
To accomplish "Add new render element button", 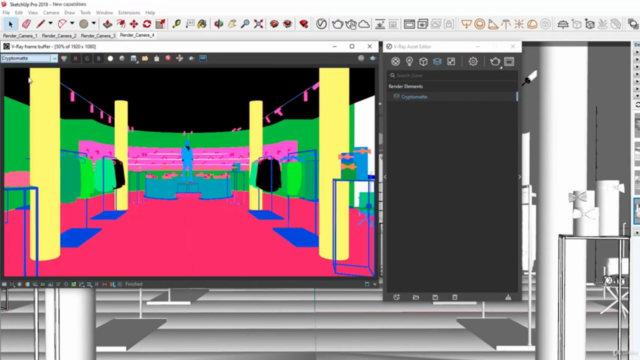I will 396,298.
